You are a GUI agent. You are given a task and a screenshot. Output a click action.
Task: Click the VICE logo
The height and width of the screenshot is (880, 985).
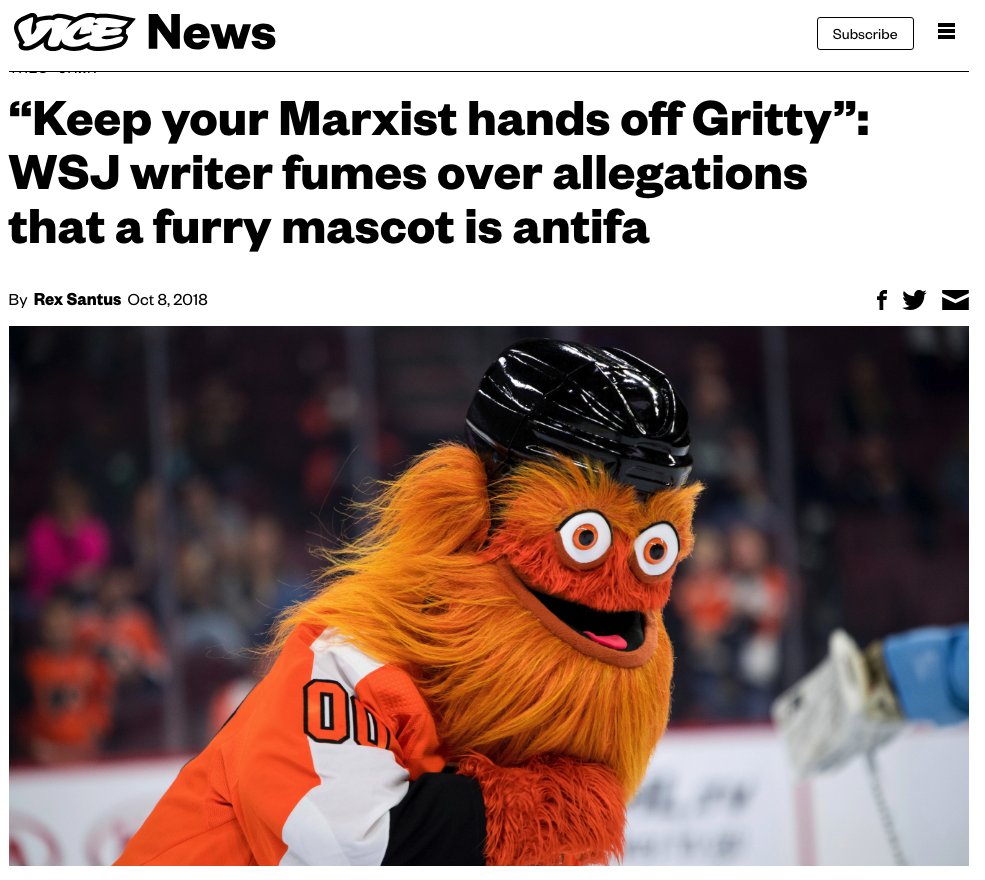click(74, 32)
